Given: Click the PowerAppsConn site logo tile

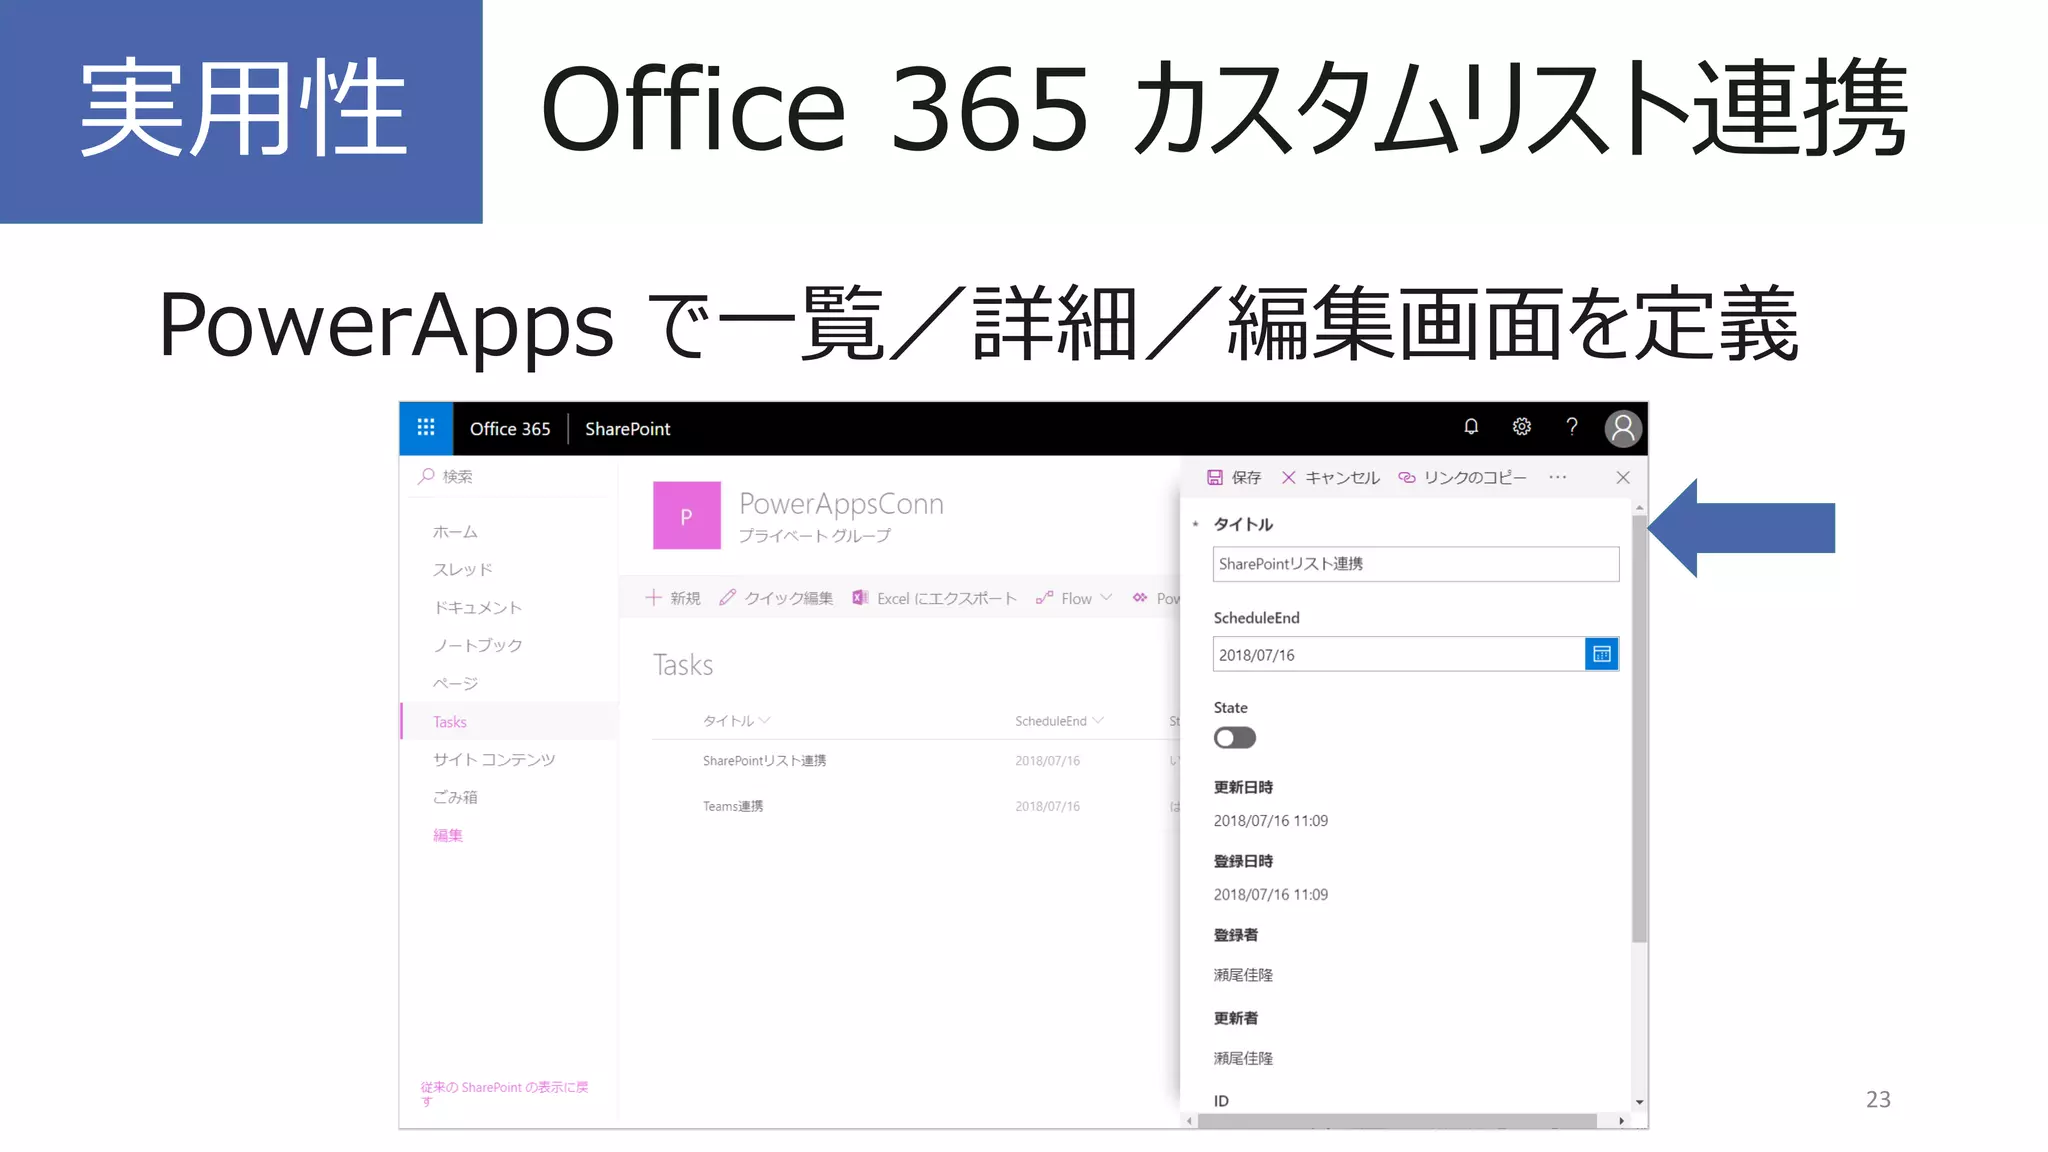Looking at the screenshot, I should (686, 516).
